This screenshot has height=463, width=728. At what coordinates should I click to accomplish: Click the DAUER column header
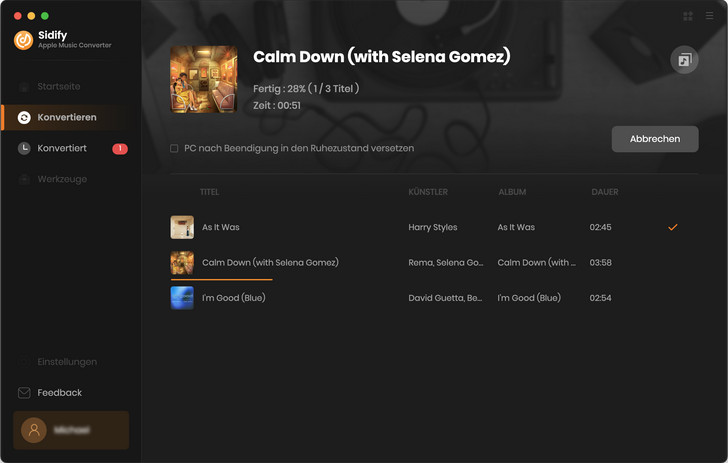click(605, 192)
